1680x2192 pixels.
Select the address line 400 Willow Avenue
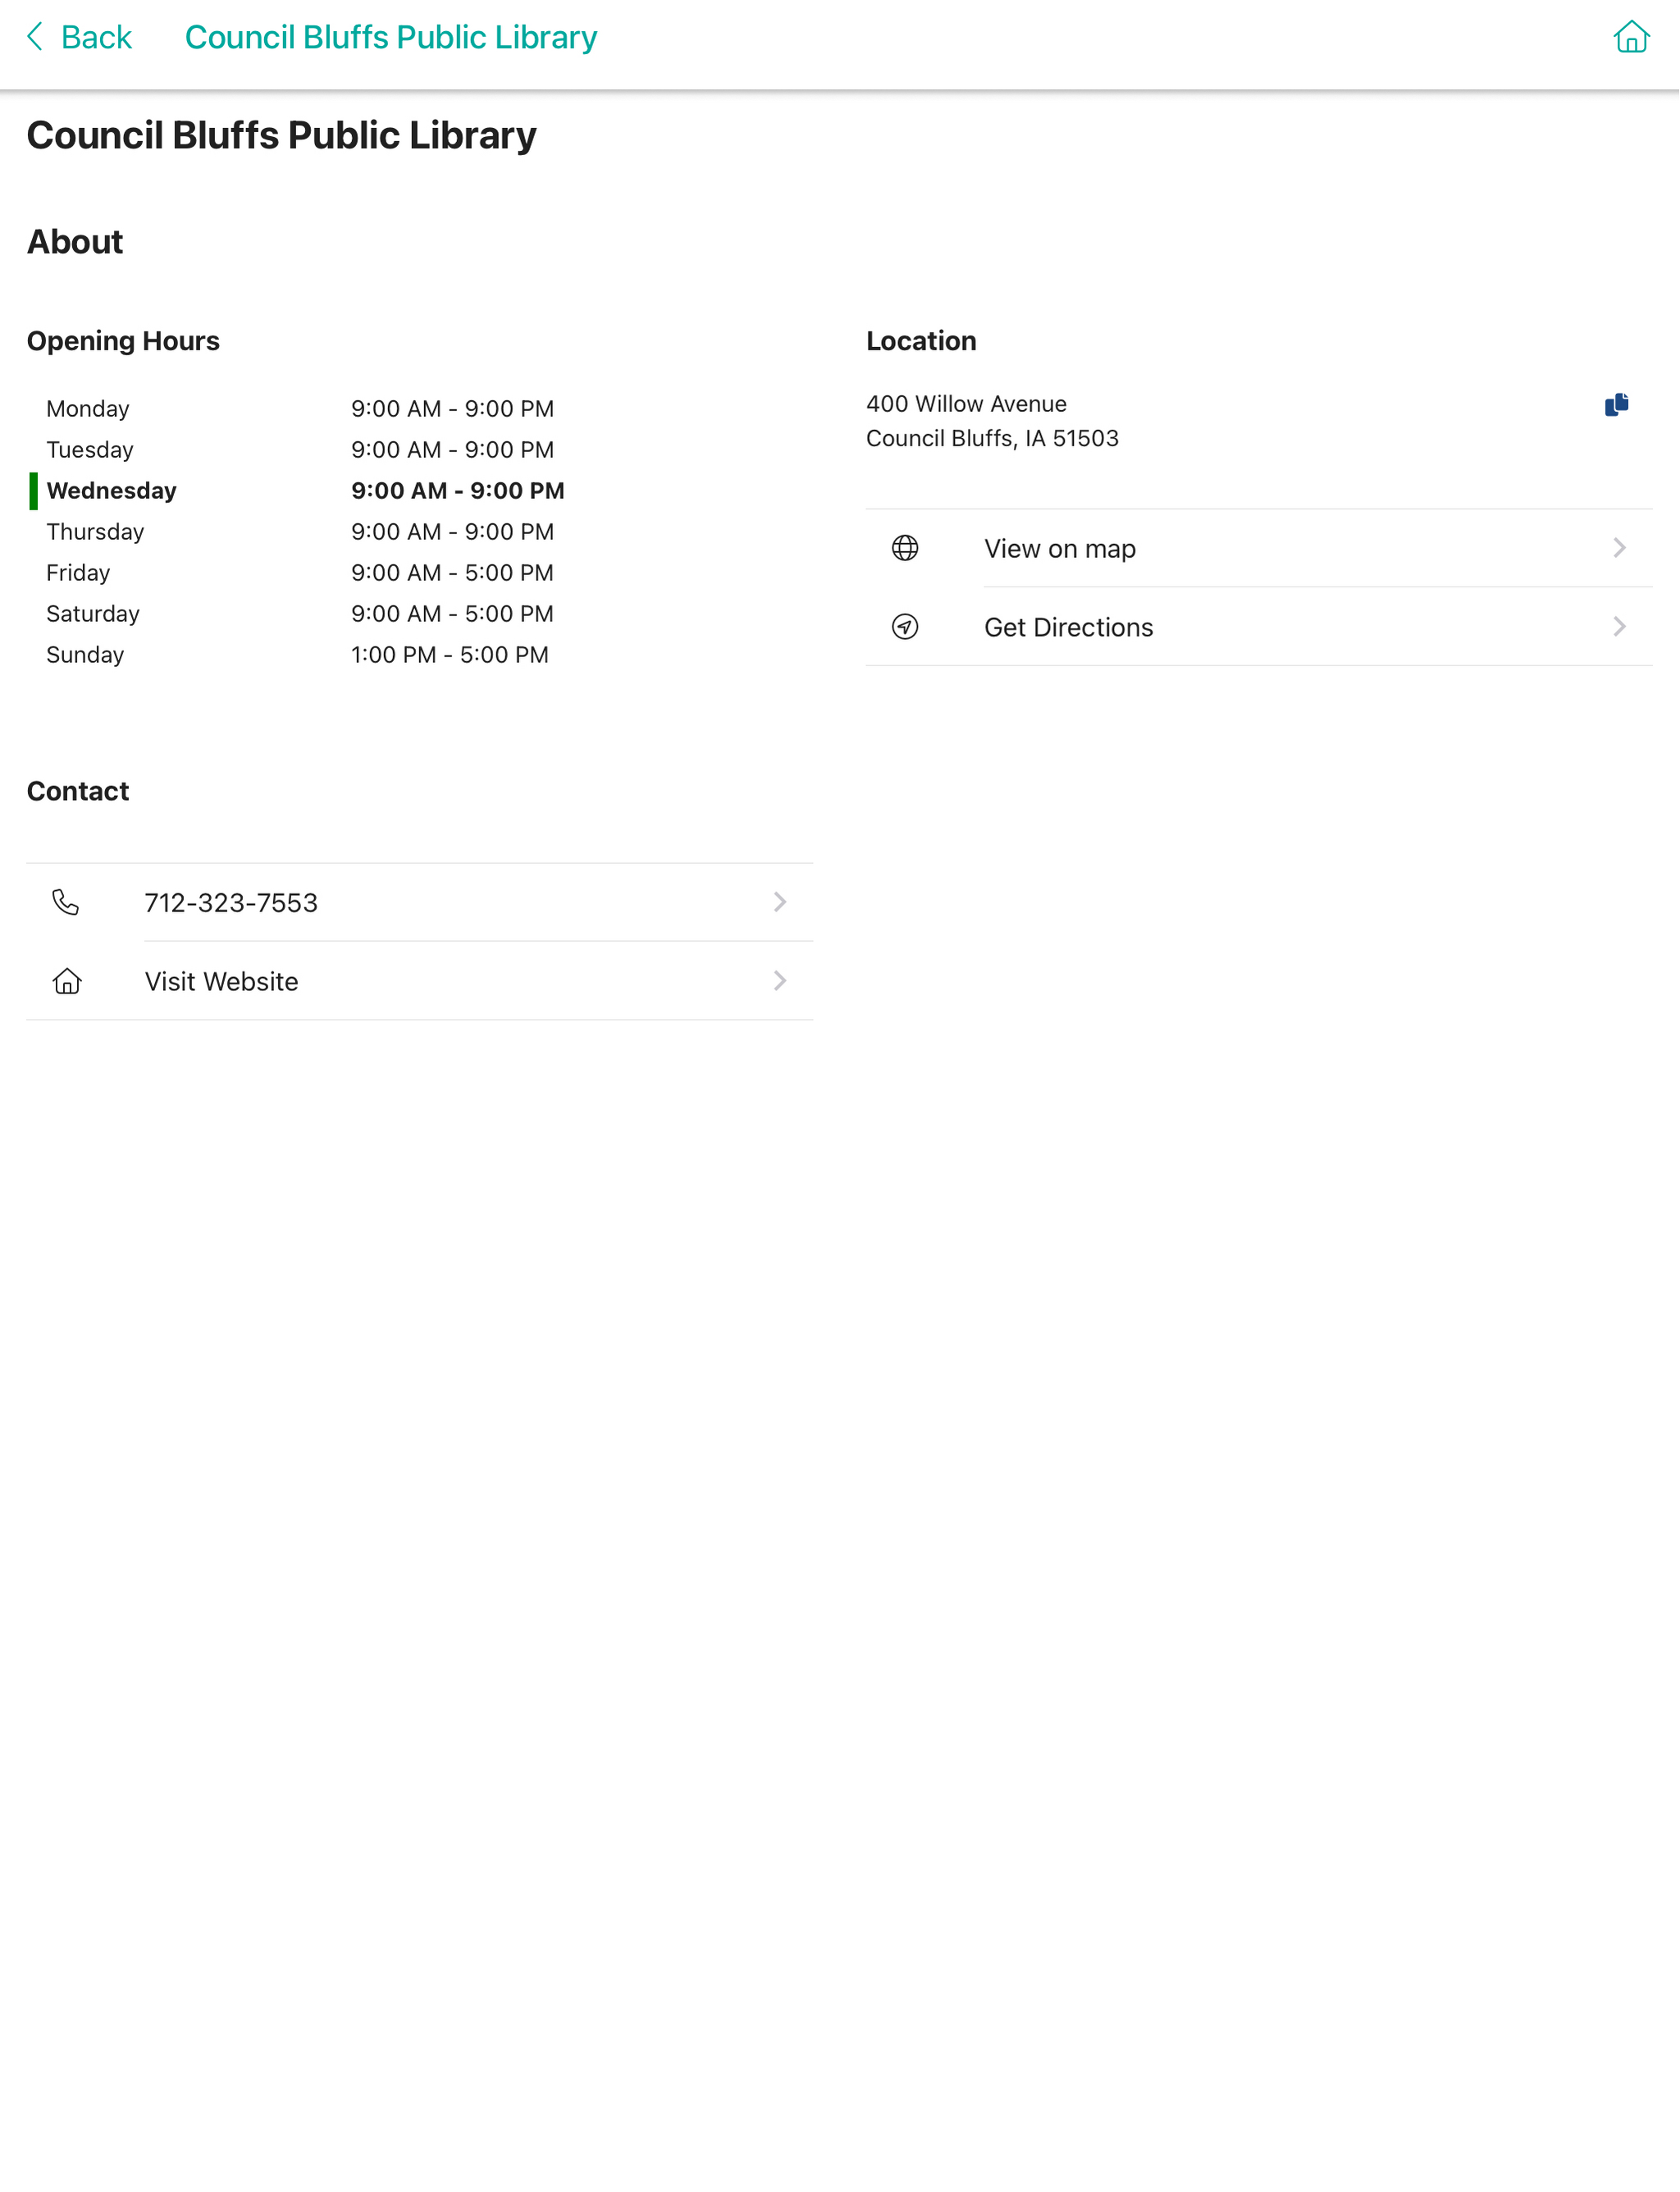pos(966,404)
